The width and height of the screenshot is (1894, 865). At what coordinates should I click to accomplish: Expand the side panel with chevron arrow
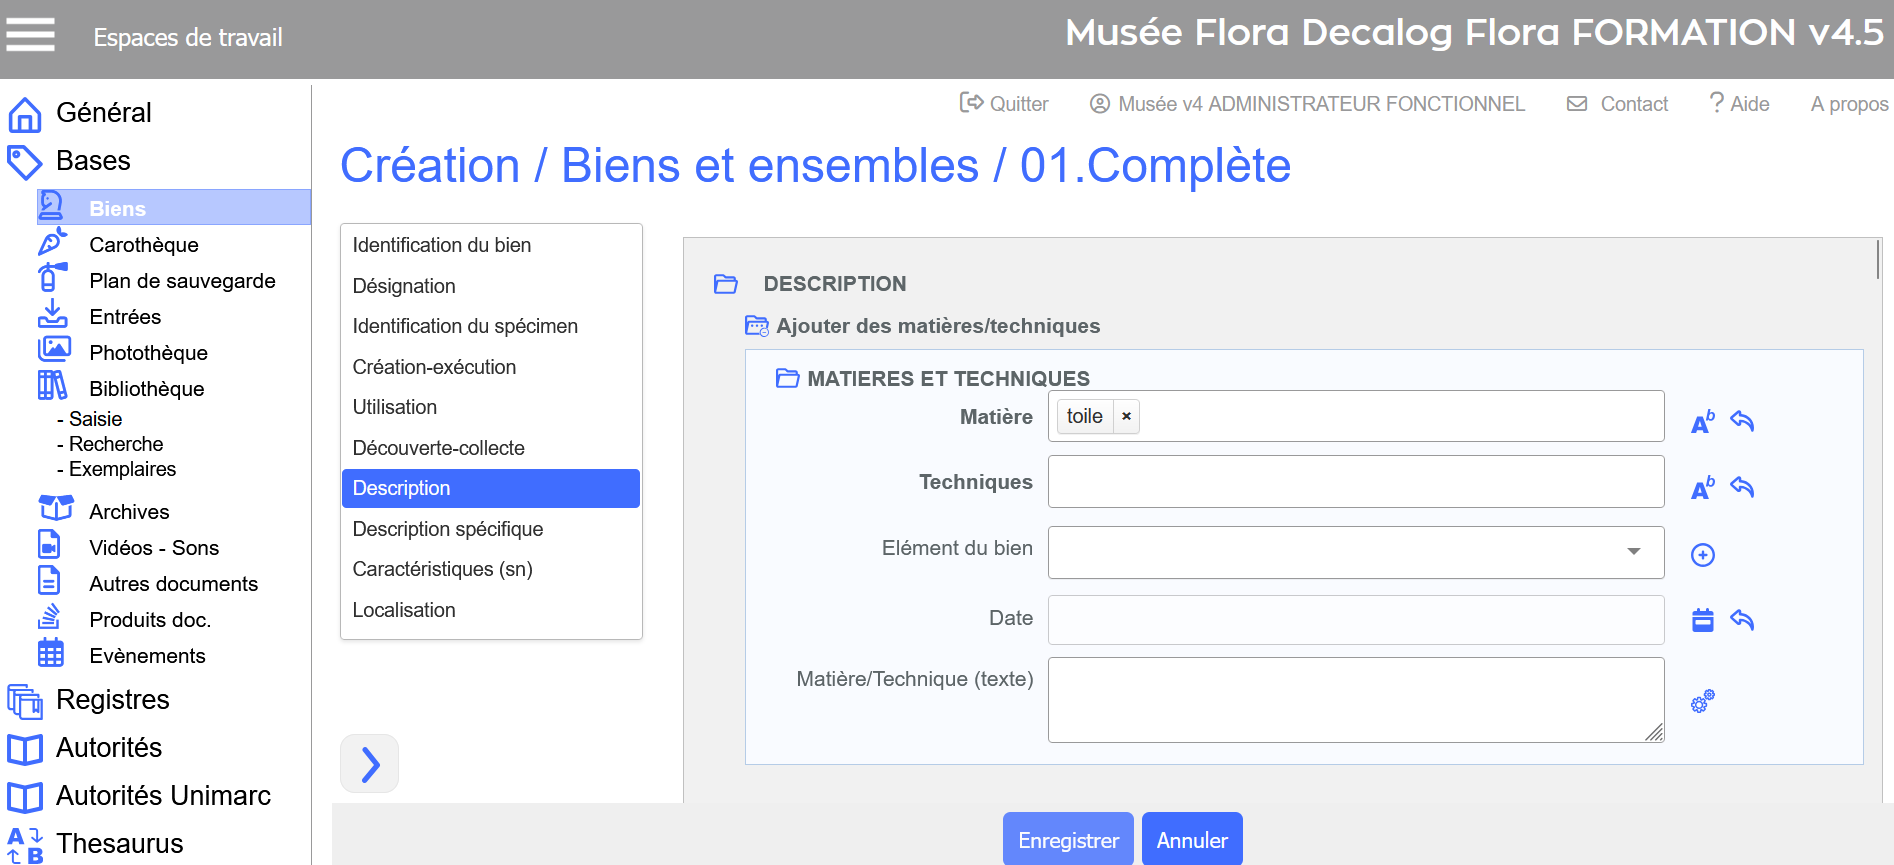pos(370,764)
